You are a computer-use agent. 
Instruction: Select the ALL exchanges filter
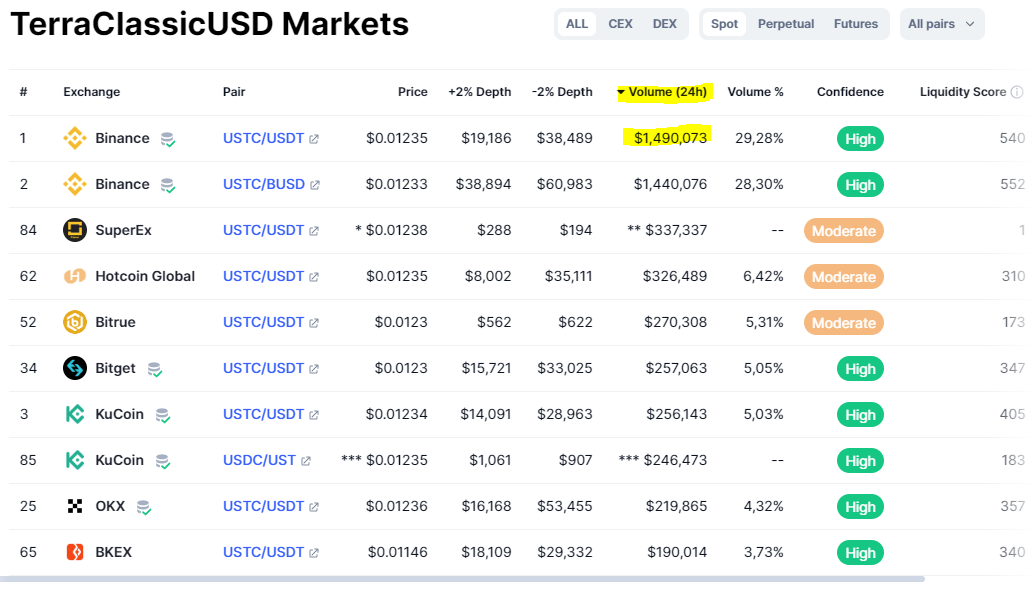click(577, 24)
